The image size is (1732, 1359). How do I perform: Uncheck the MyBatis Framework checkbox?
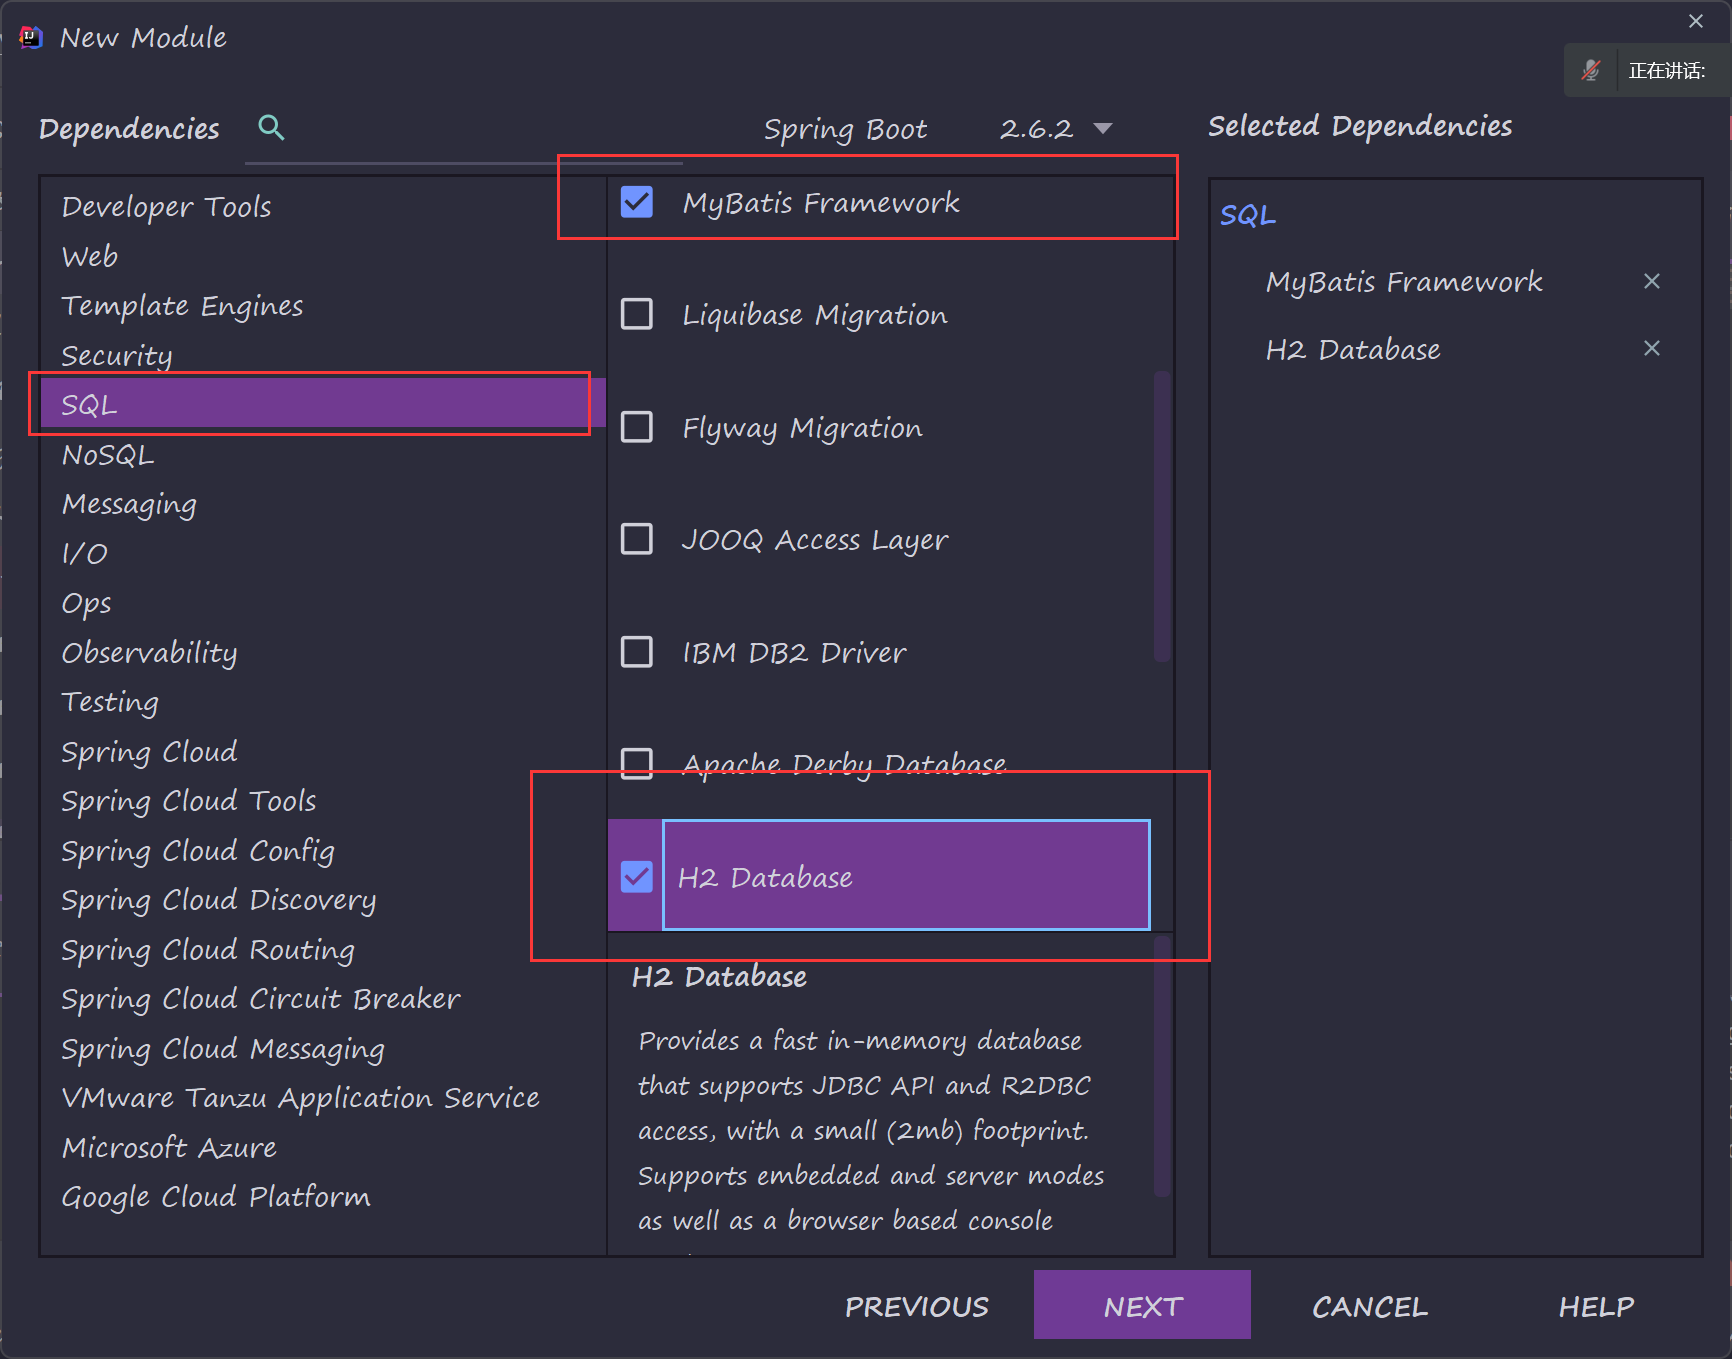pyautogui.click(x=637, y=202)
